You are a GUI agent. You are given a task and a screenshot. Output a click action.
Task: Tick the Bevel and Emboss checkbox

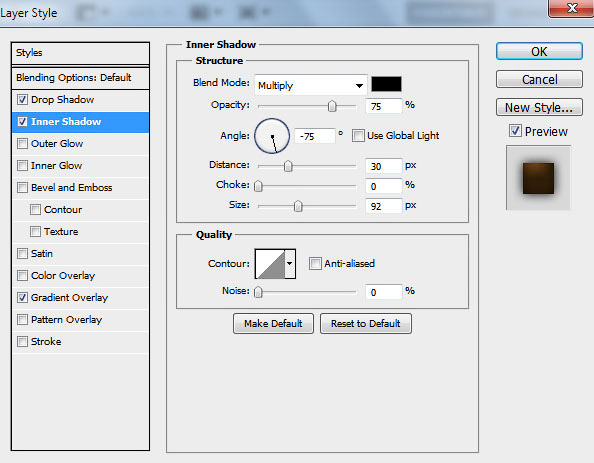pos(22,188)
